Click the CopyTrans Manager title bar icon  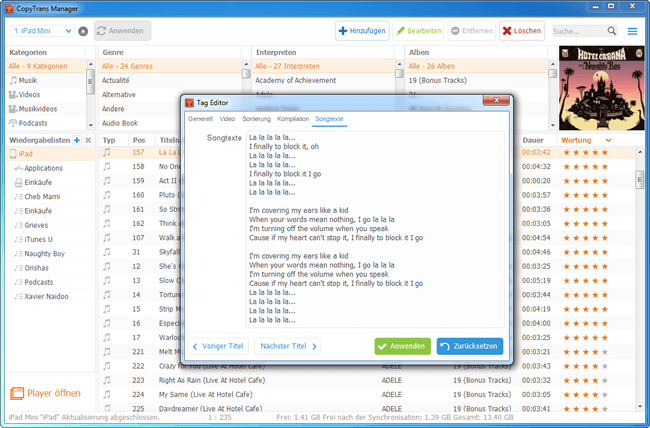(9, 9)
